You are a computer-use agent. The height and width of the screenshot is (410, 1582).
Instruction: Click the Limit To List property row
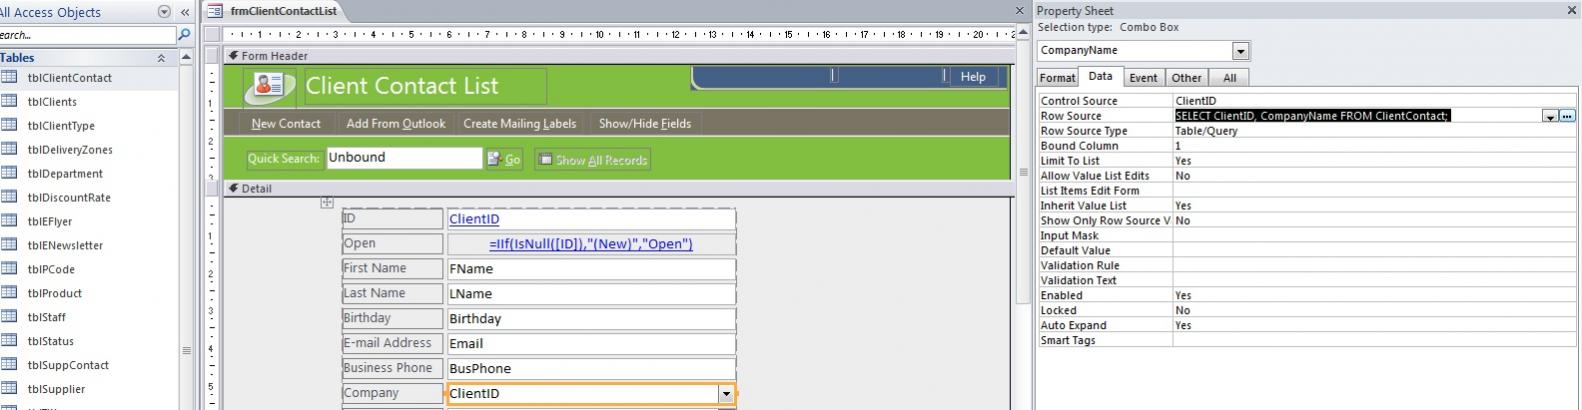pos(1307,161)
